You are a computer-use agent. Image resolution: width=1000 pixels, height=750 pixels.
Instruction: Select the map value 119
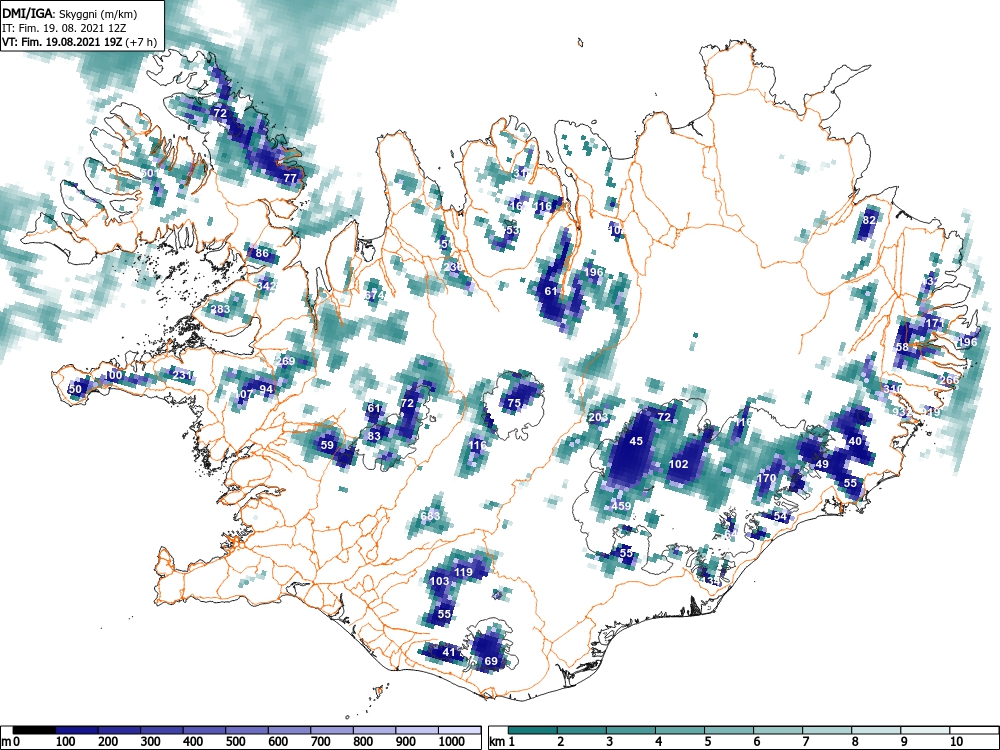point(463,571)
